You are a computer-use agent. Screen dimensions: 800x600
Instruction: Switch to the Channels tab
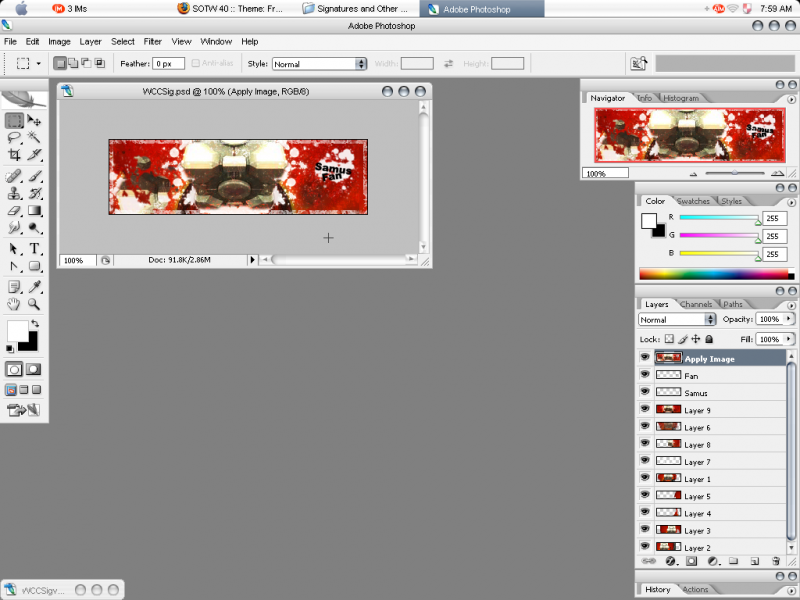(696, 304)
